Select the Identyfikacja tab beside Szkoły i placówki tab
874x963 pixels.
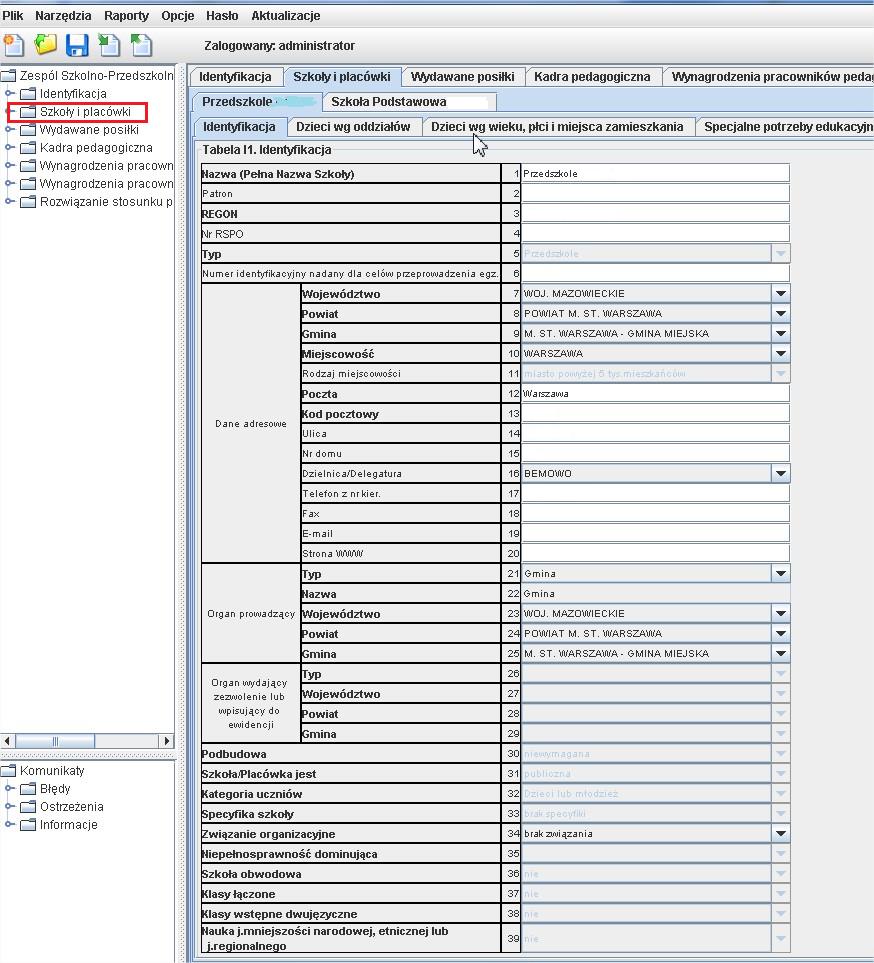pos(235,77)
